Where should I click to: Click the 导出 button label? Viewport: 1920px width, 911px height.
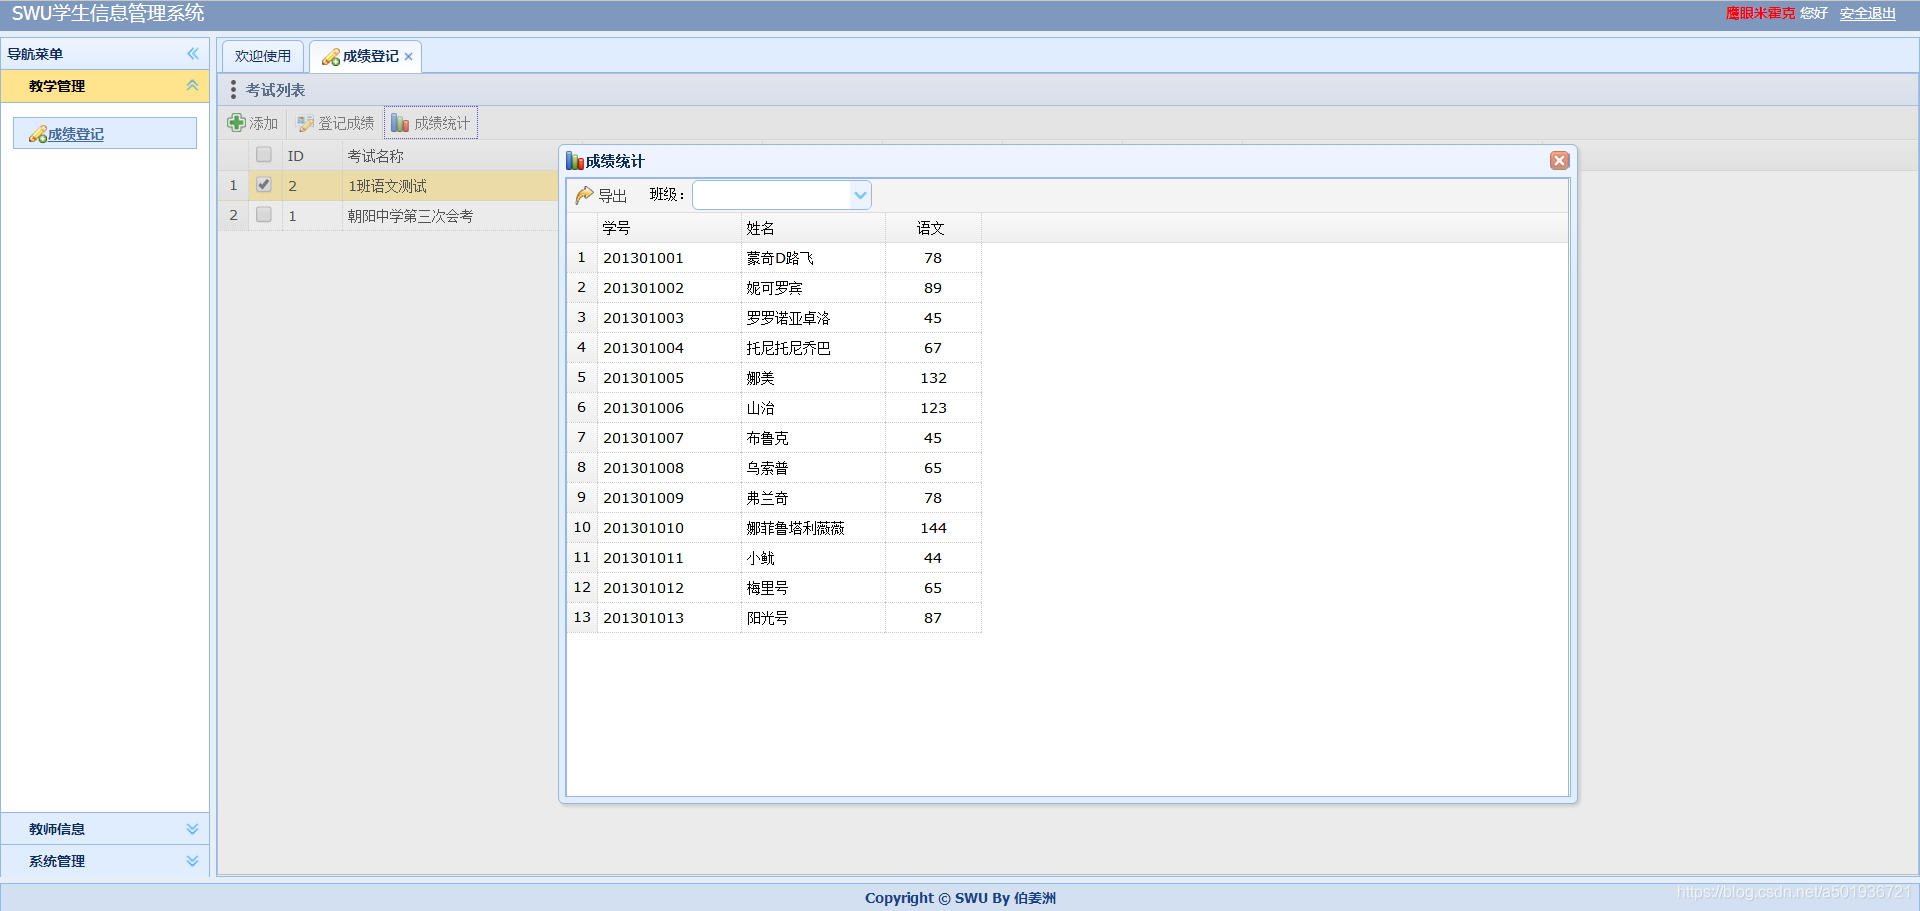pos(612,196)
